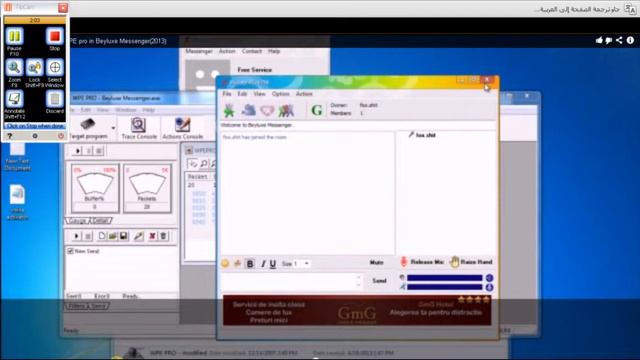Open the Annotate tool in the recorder
The width and height of the screenshot is (640, 360).
[14, 99]
